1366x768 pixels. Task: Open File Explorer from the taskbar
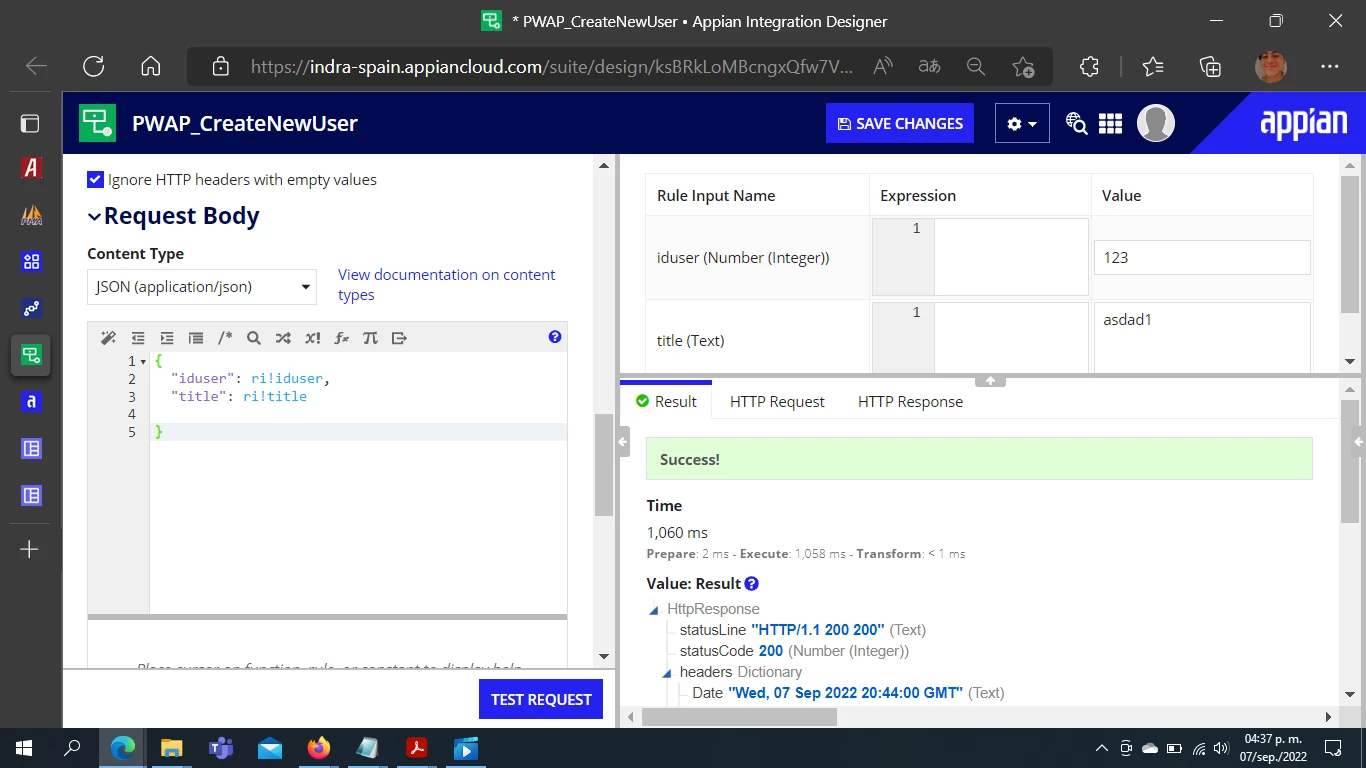pyautogui.click(x=172, y=747)
